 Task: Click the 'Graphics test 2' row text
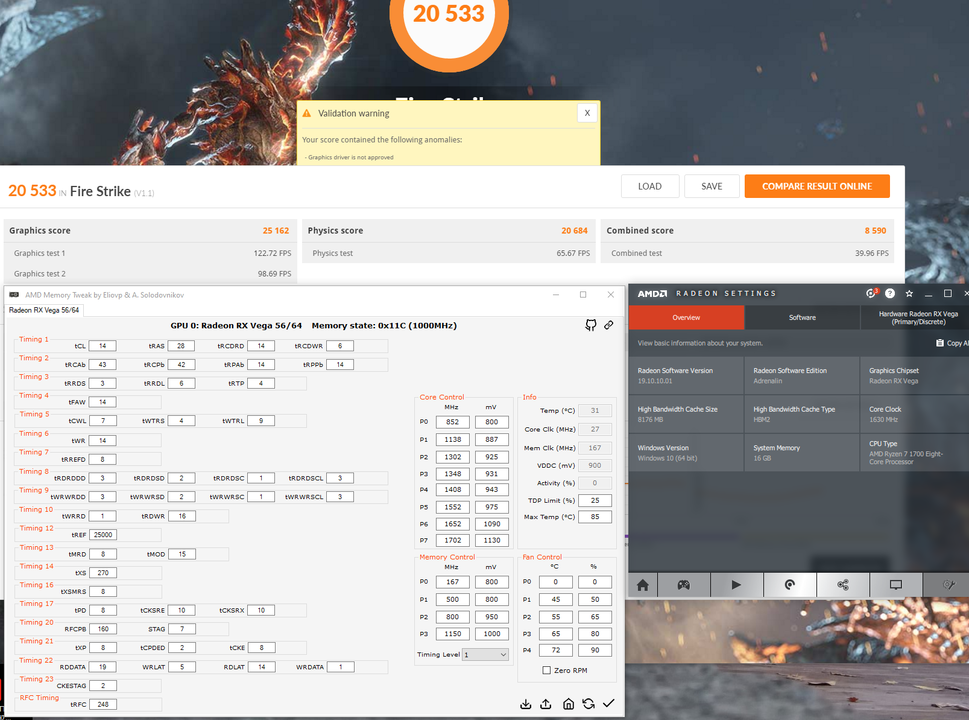click(40, 274)
